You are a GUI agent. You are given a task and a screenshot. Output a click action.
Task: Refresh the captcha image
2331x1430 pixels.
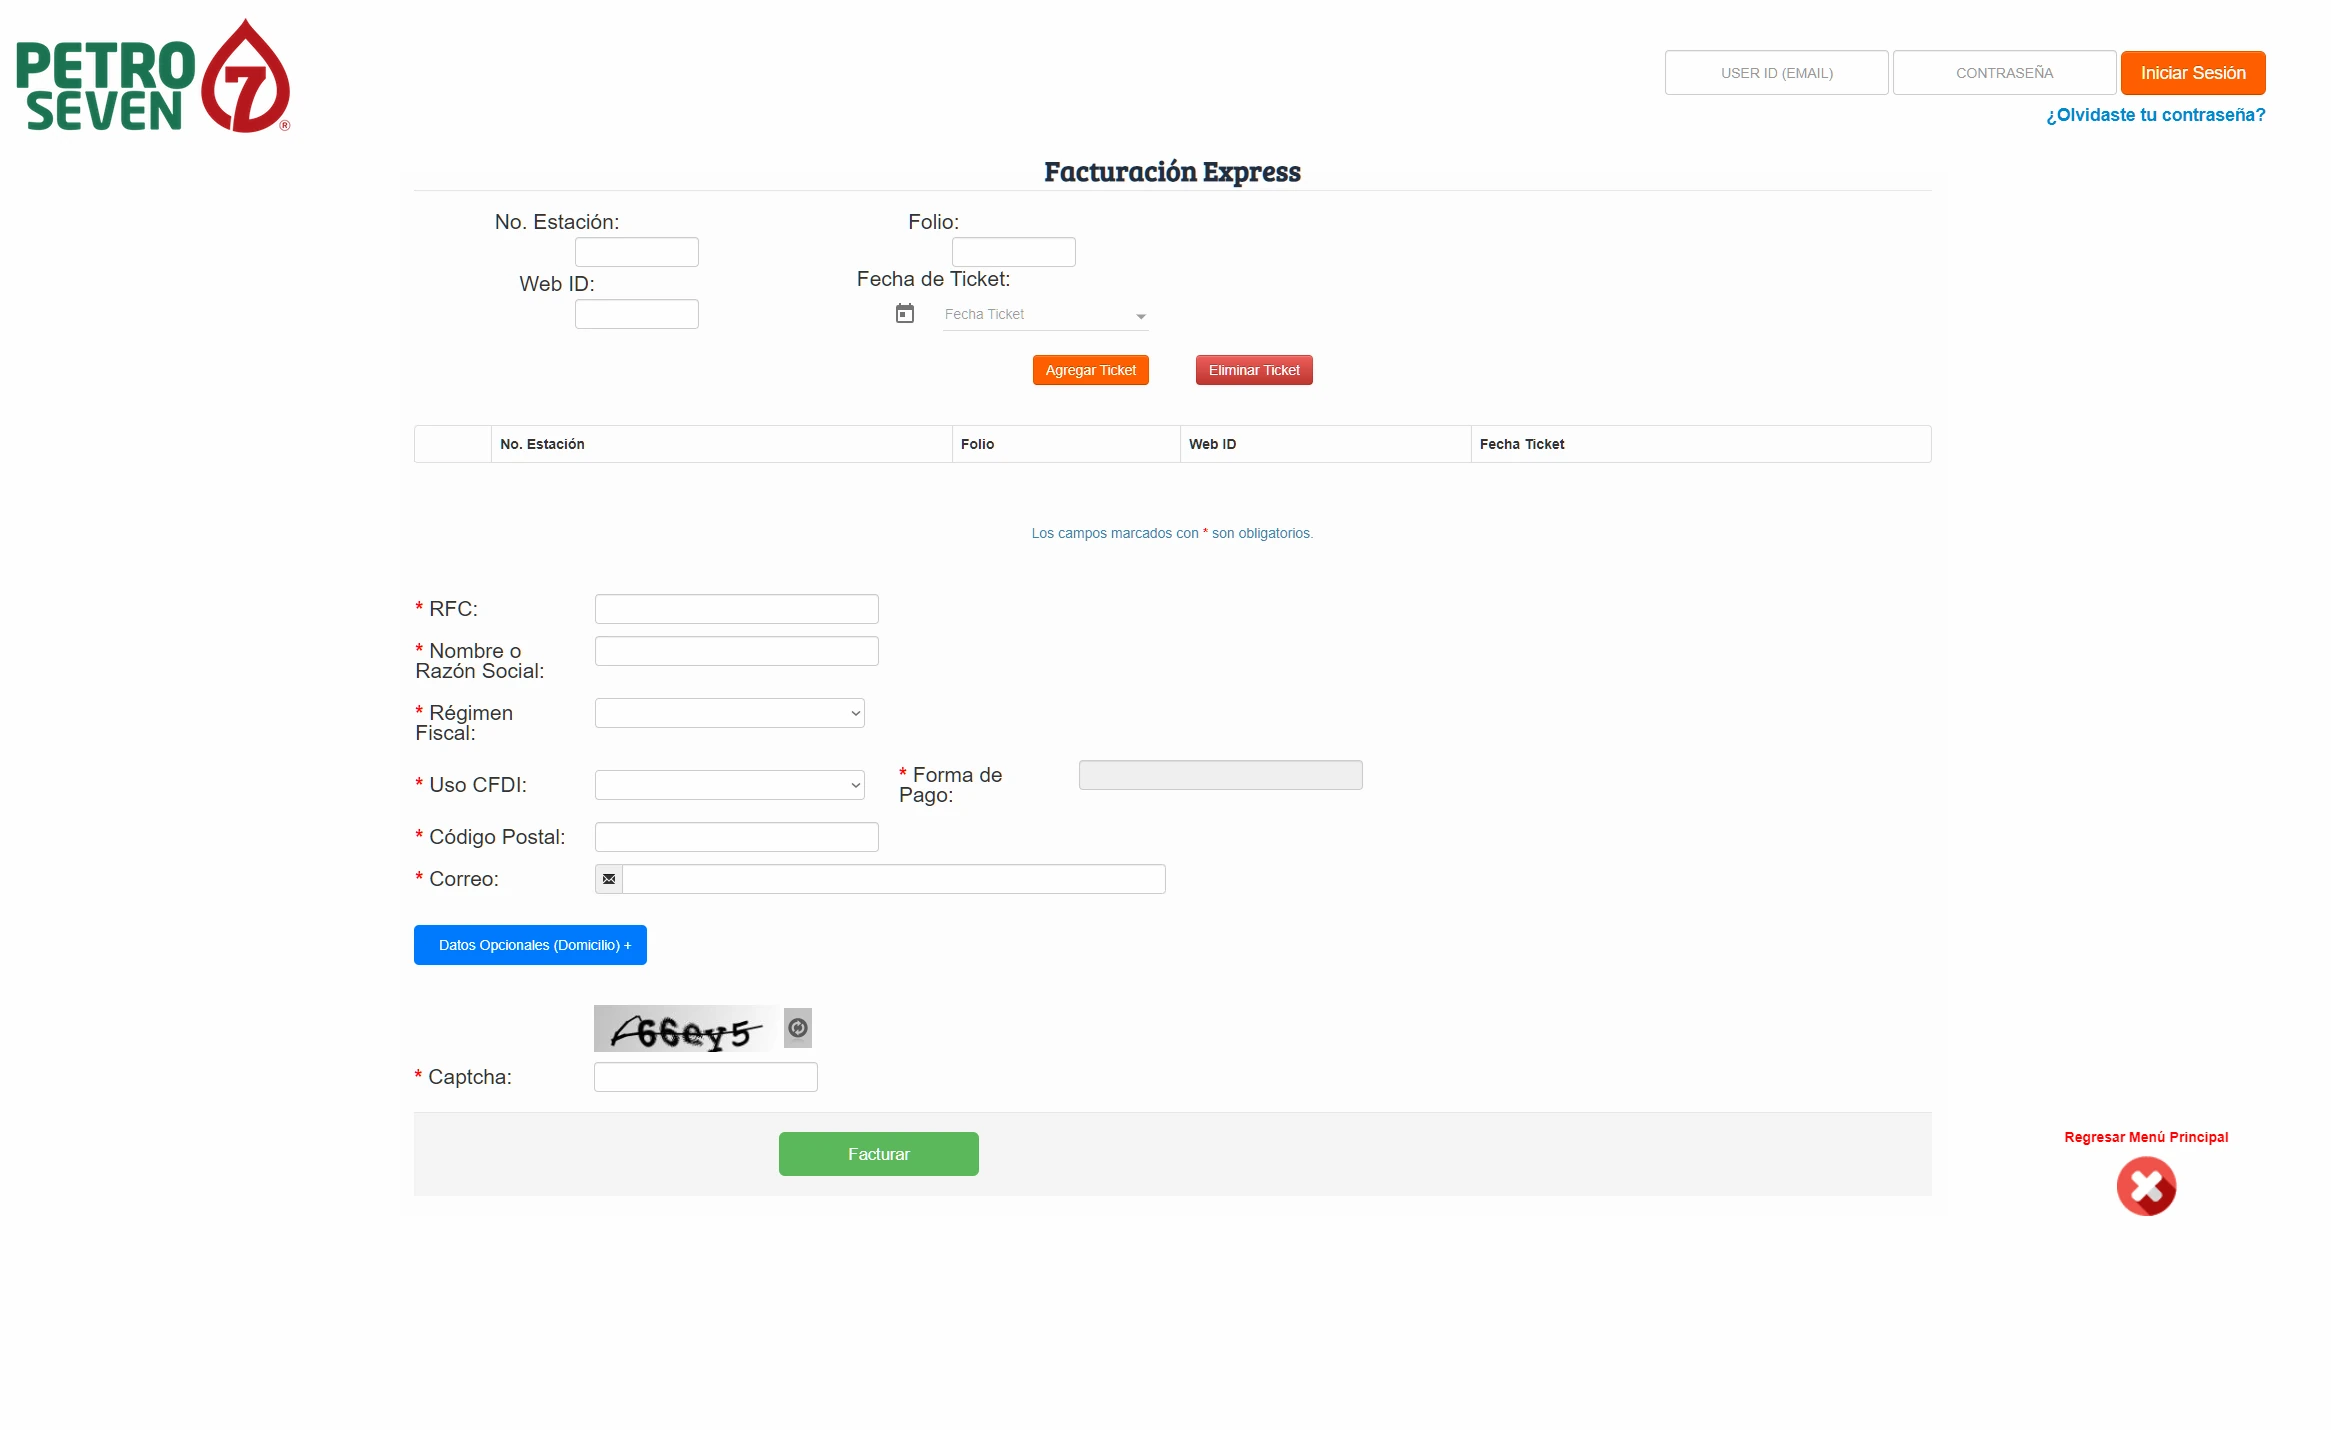click(798, 1028)
